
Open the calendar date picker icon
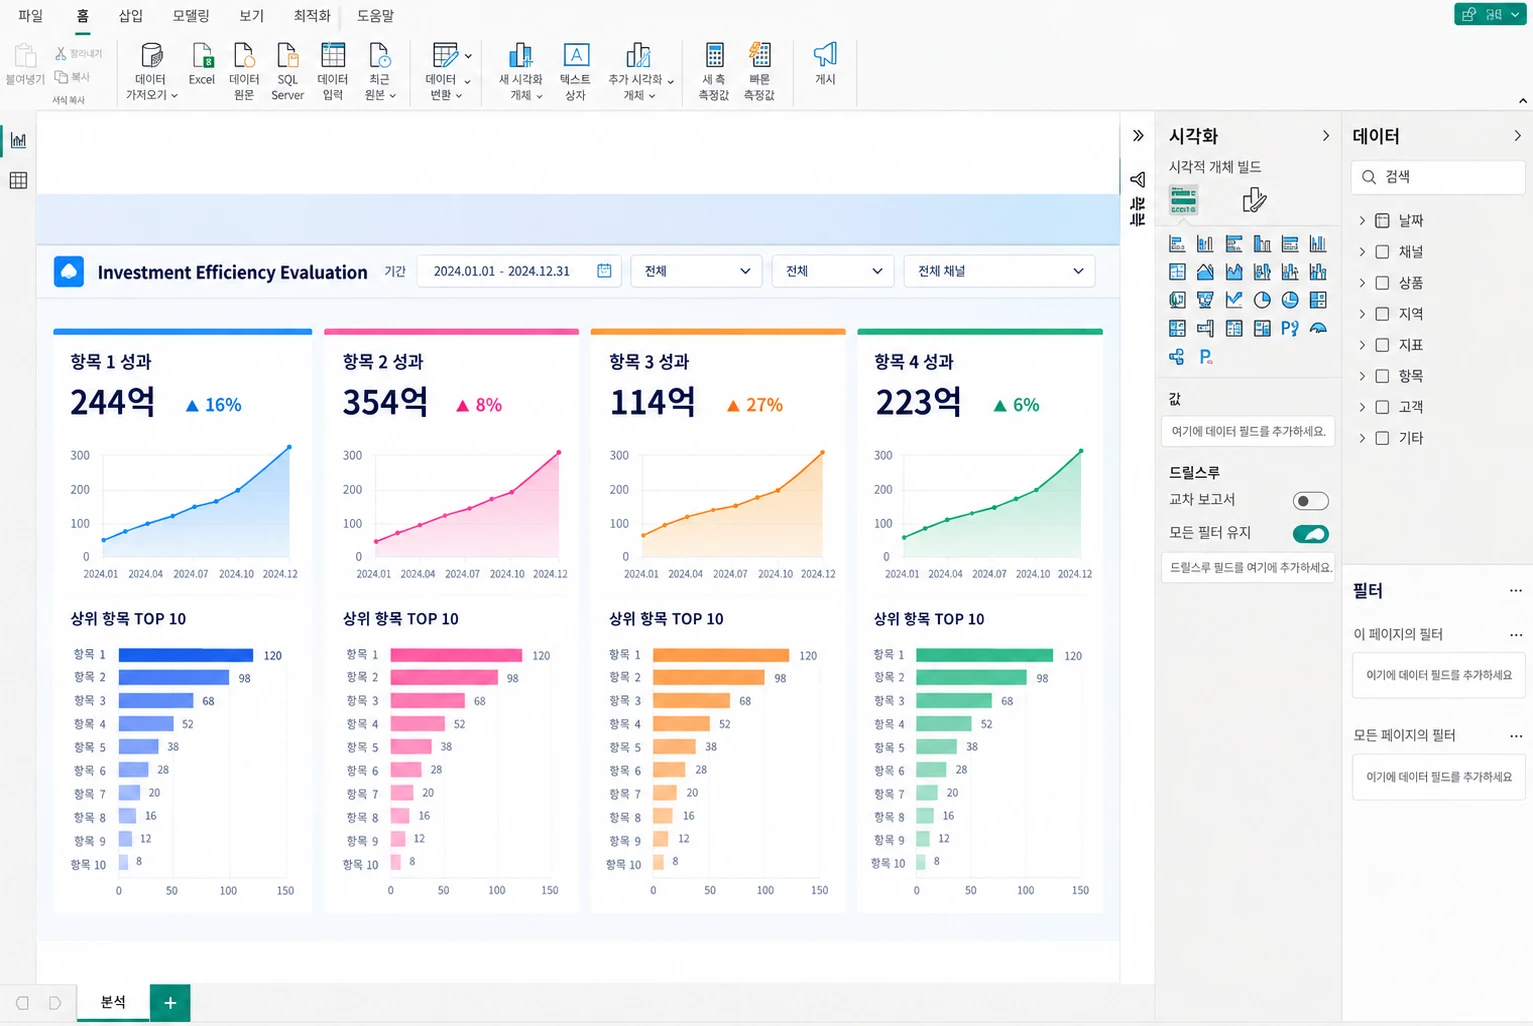(604, 271)
